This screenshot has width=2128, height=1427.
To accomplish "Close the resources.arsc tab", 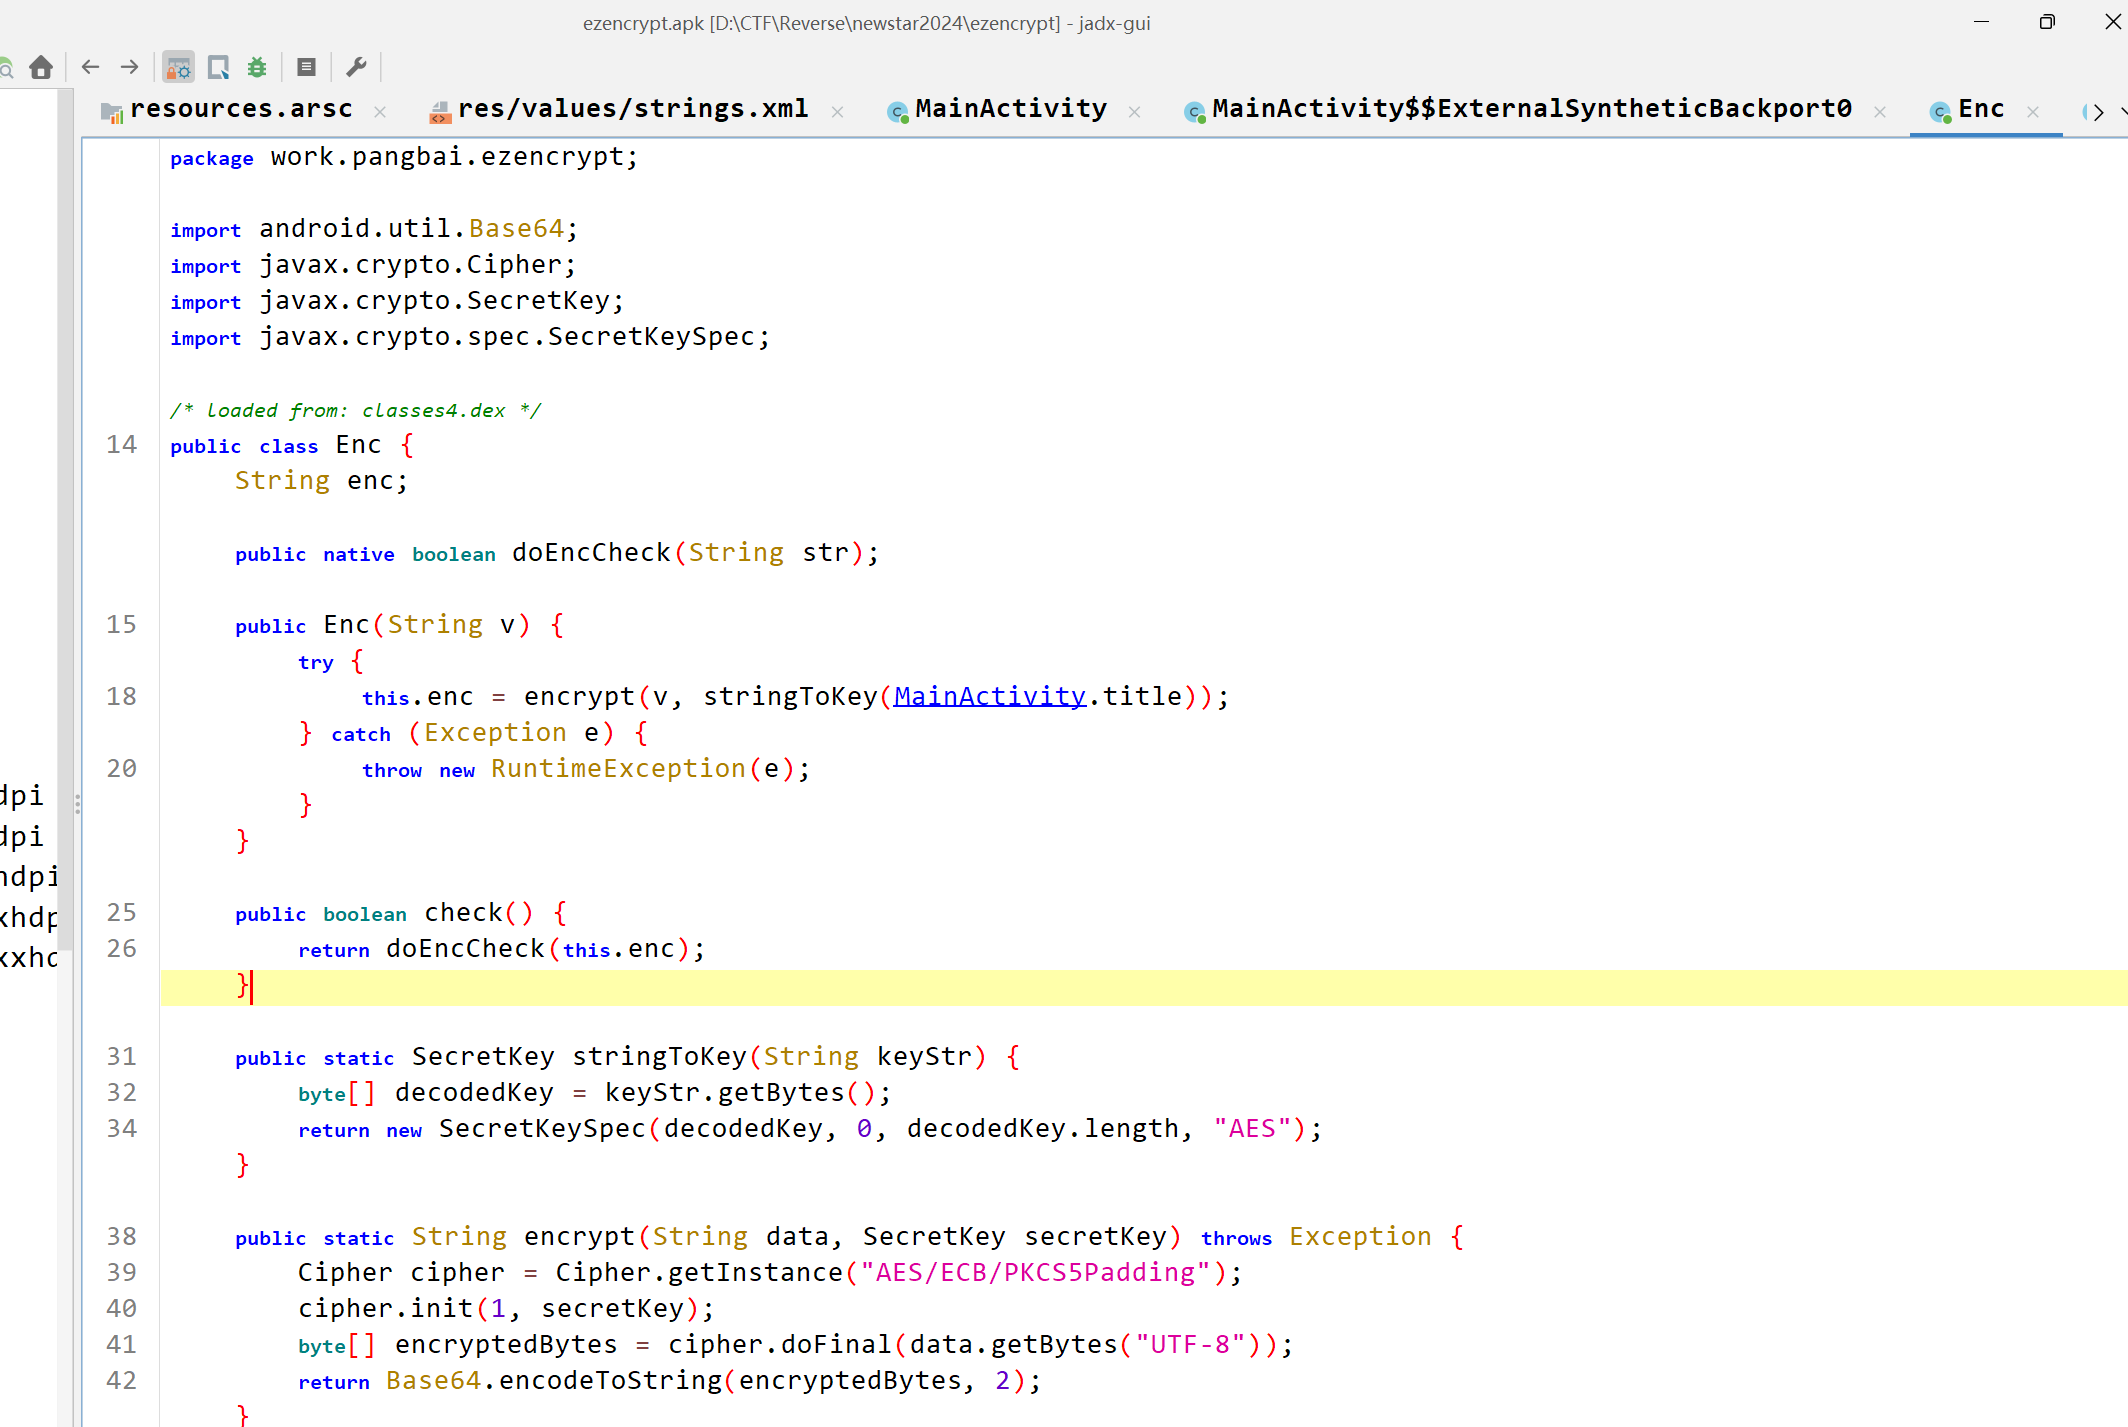I will click(380, 112).
